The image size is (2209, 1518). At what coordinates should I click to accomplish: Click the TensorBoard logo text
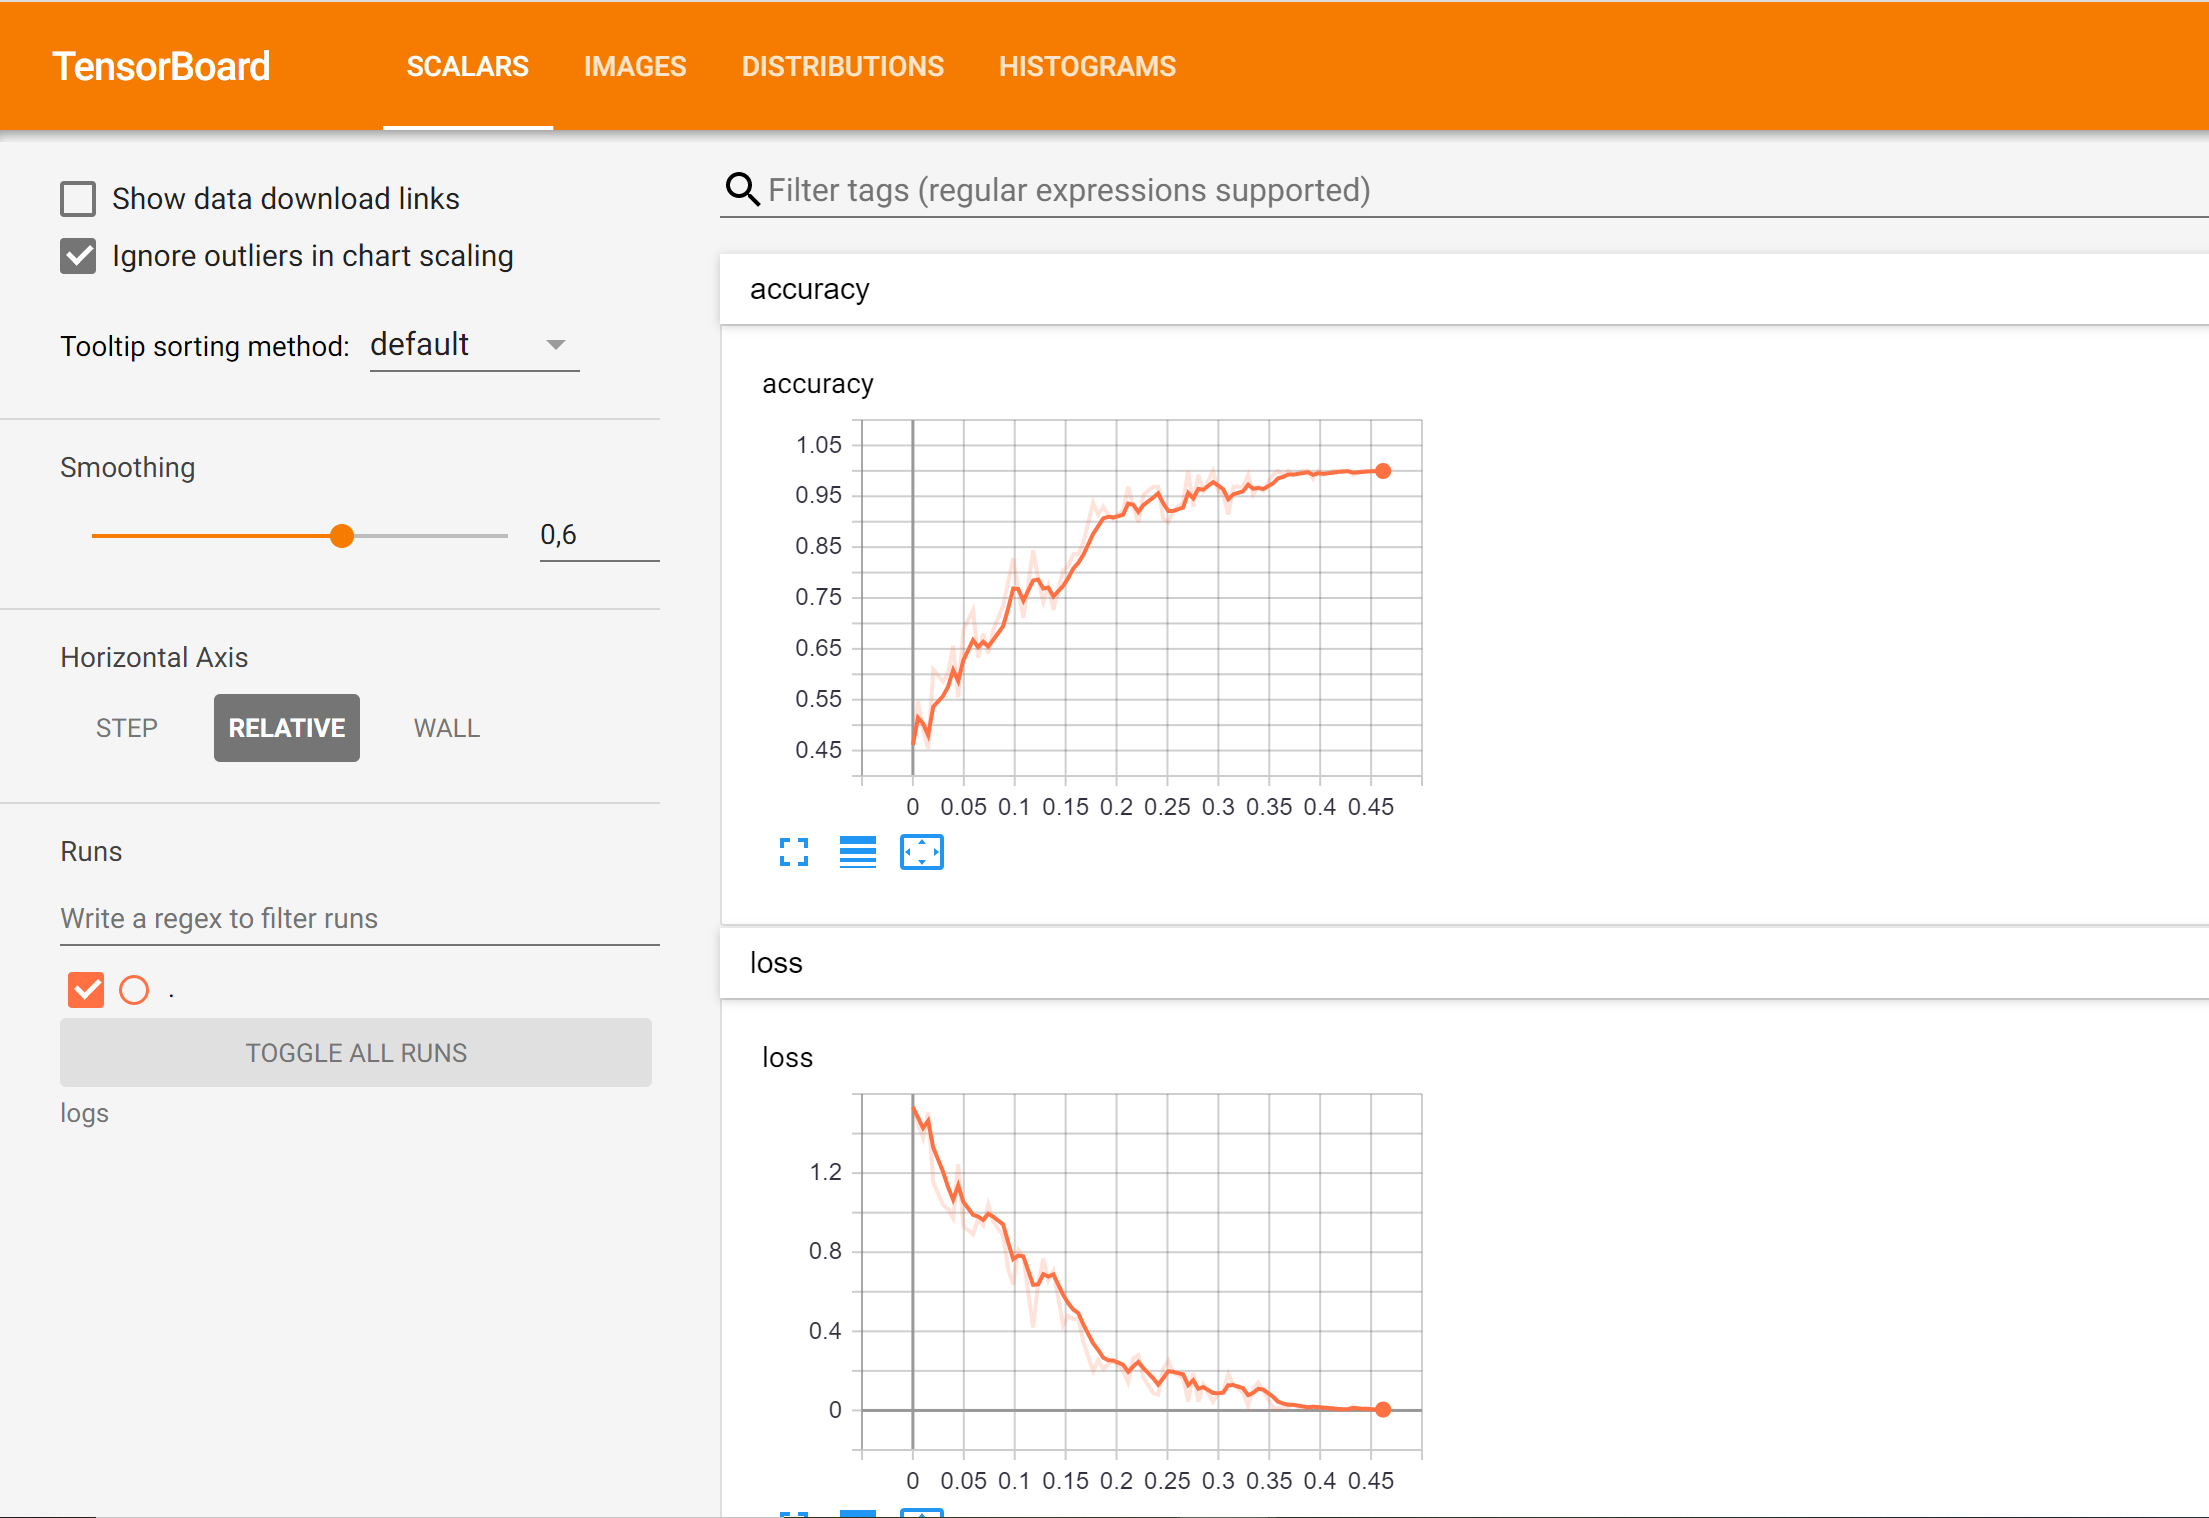click(x=161, y=66)
